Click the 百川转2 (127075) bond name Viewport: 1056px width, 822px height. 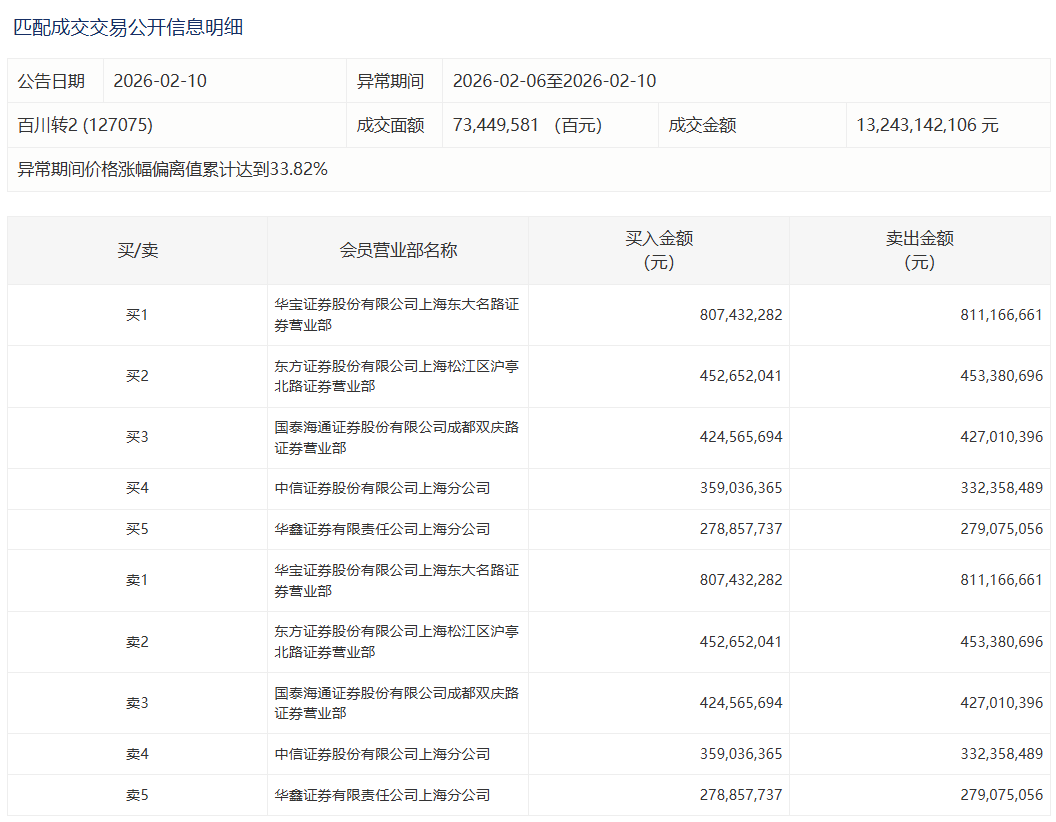85,125
